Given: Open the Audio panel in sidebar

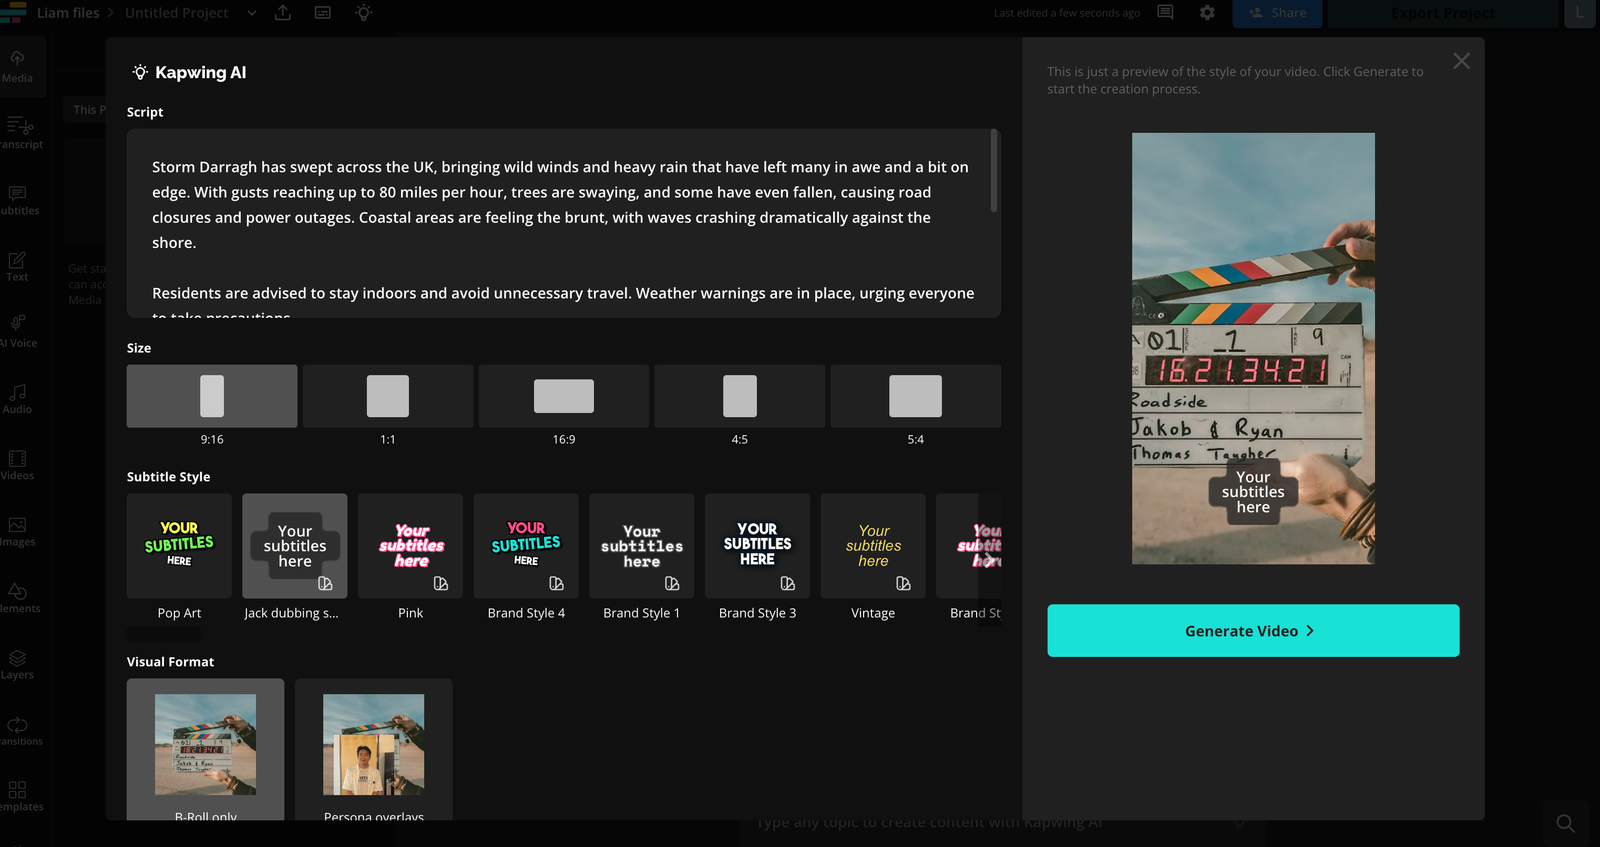Looking at the screenshot, I should (18, 398).
